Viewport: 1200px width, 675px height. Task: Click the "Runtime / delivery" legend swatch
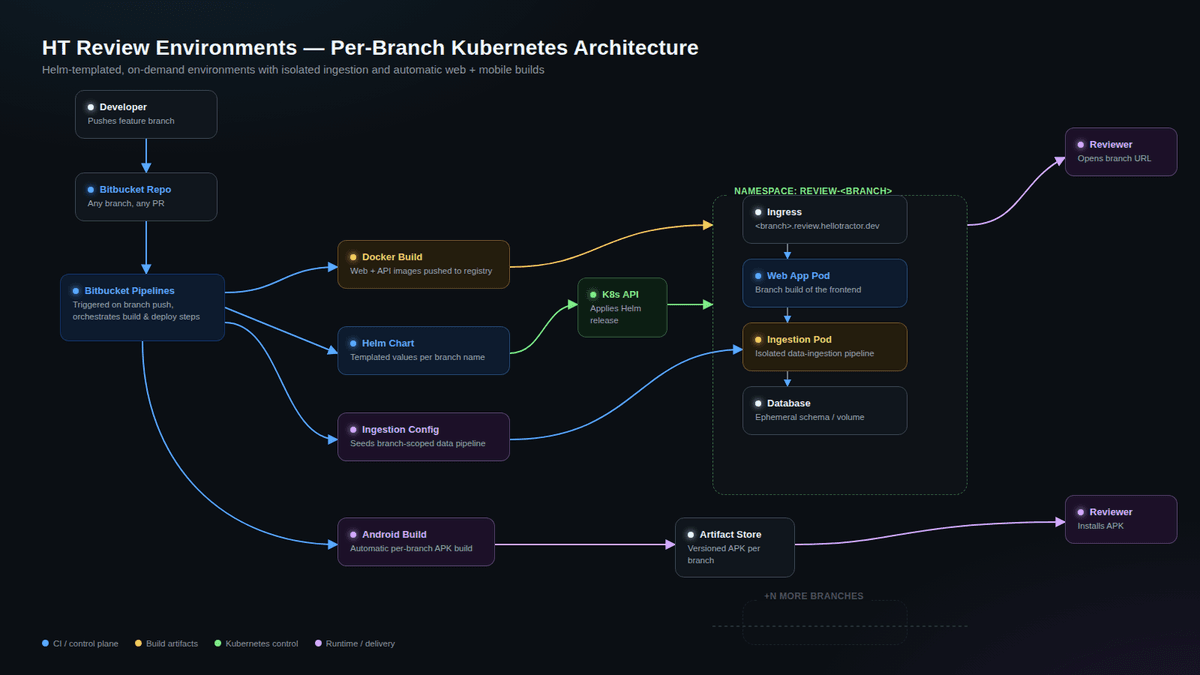tap(318, 643)
